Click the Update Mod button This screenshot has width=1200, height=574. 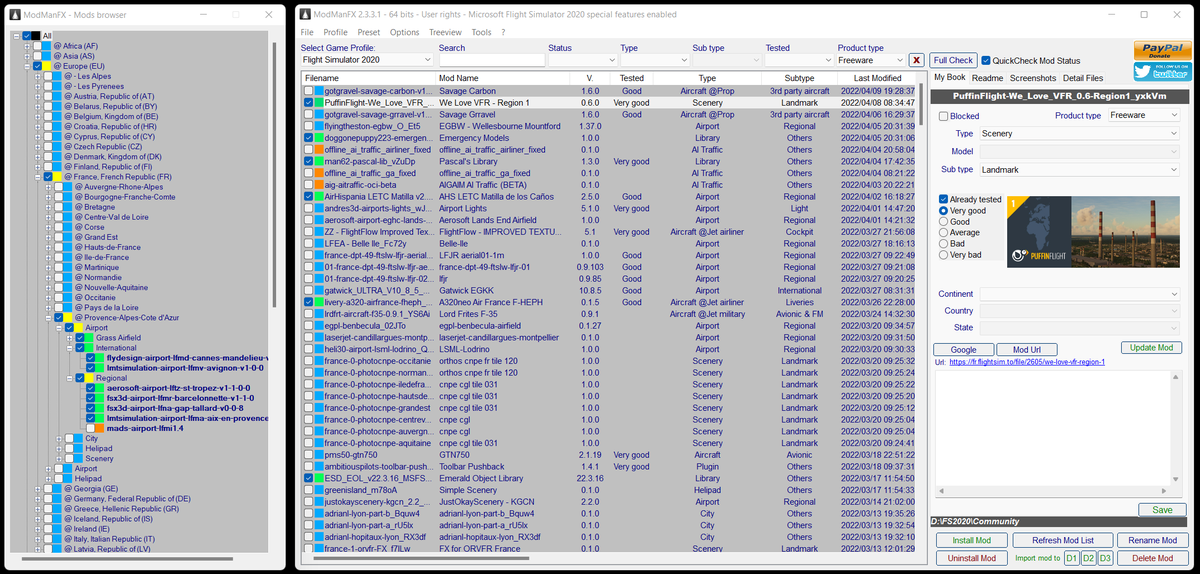click(x=1151, y=347)
